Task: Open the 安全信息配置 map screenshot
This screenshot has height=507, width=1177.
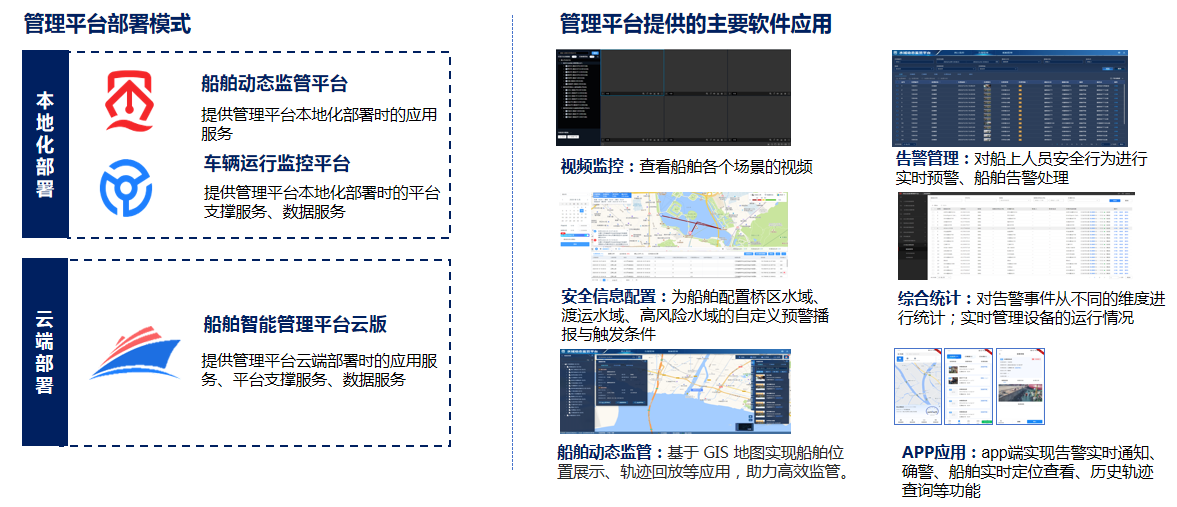Action: pyautogui.click(x=674, y=237)
